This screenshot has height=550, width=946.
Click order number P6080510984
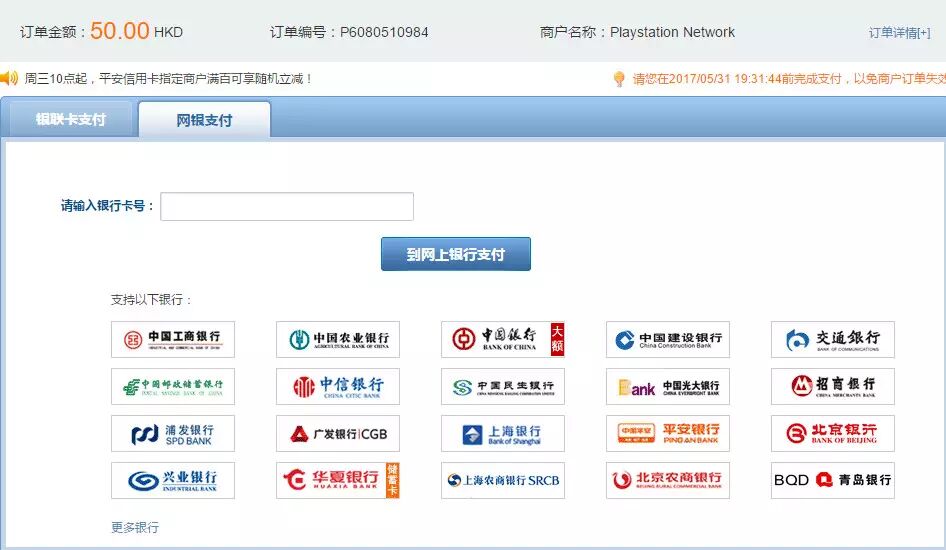pyautogui.click(x=384, y=32)
